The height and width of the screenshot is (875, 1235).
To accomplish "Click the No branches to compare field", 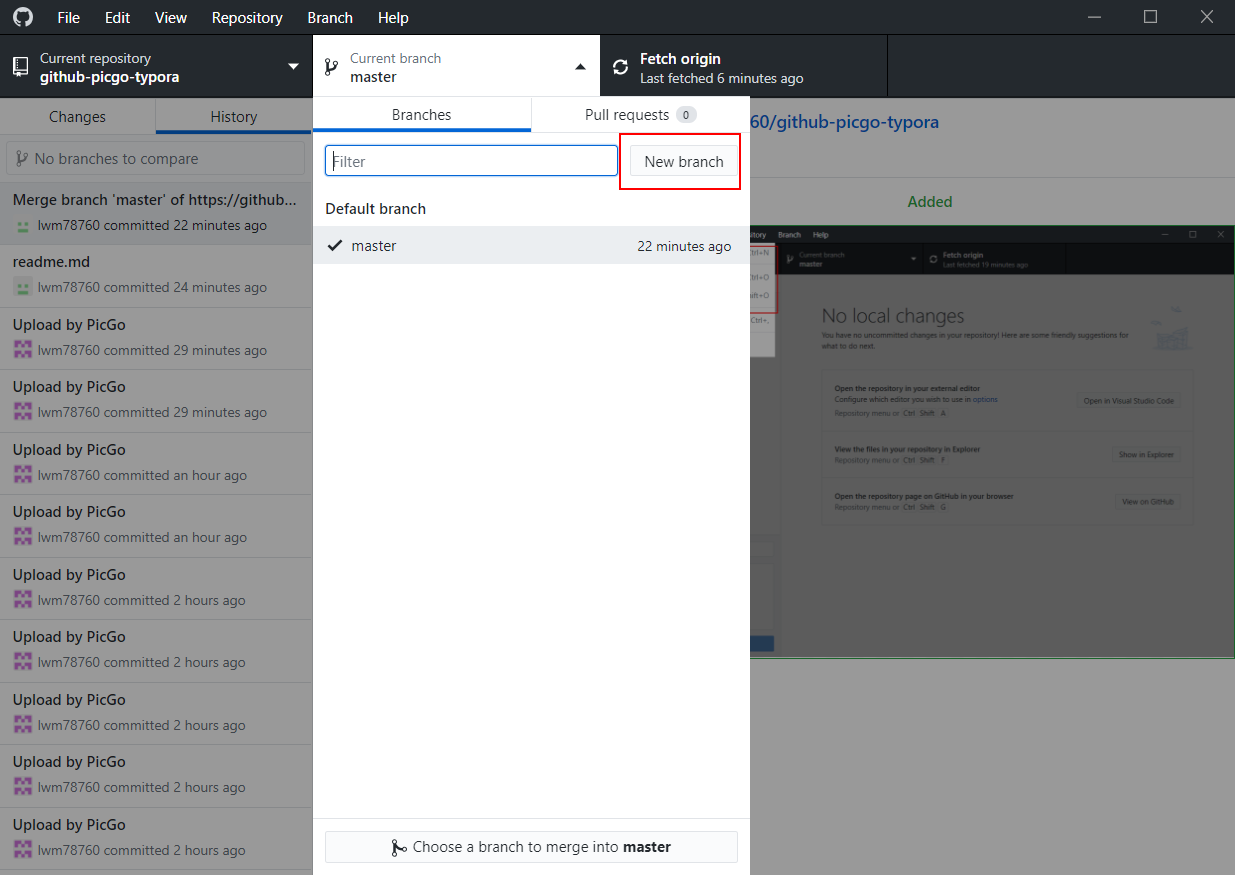I will [156, 159].
